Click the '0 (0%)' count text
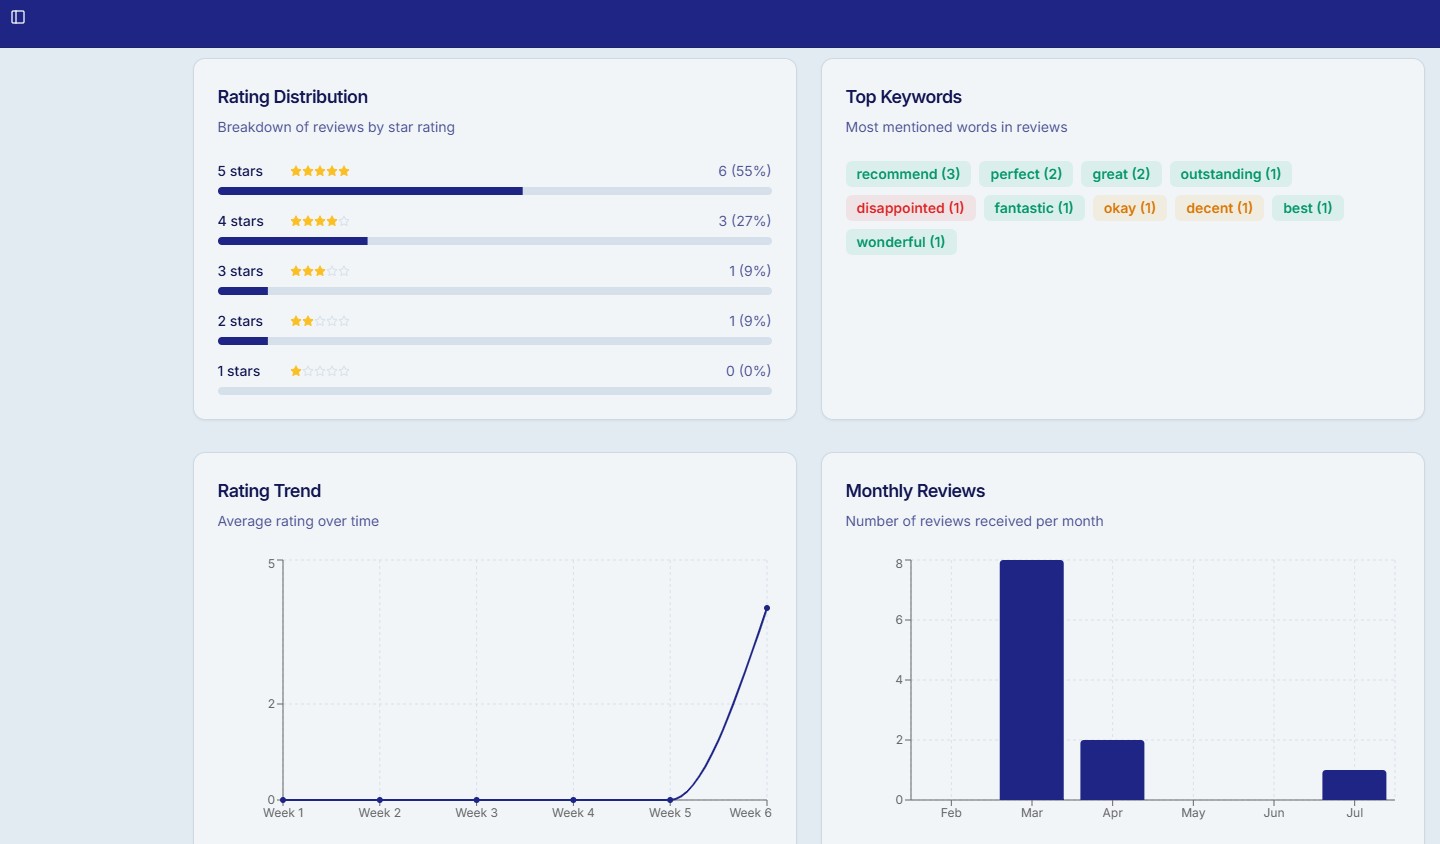 click(x=749, y=371)
